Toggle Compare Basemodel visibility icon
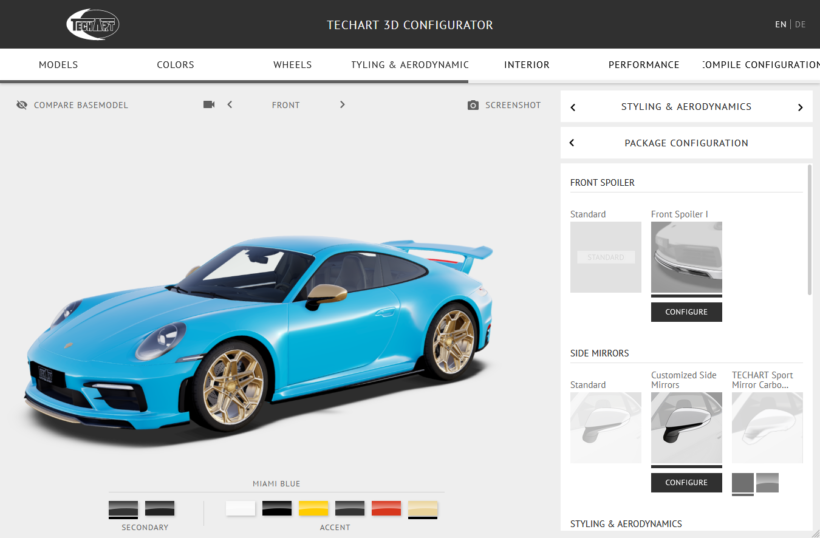Viewport: 820px width, 538px height. pos(22,105)
